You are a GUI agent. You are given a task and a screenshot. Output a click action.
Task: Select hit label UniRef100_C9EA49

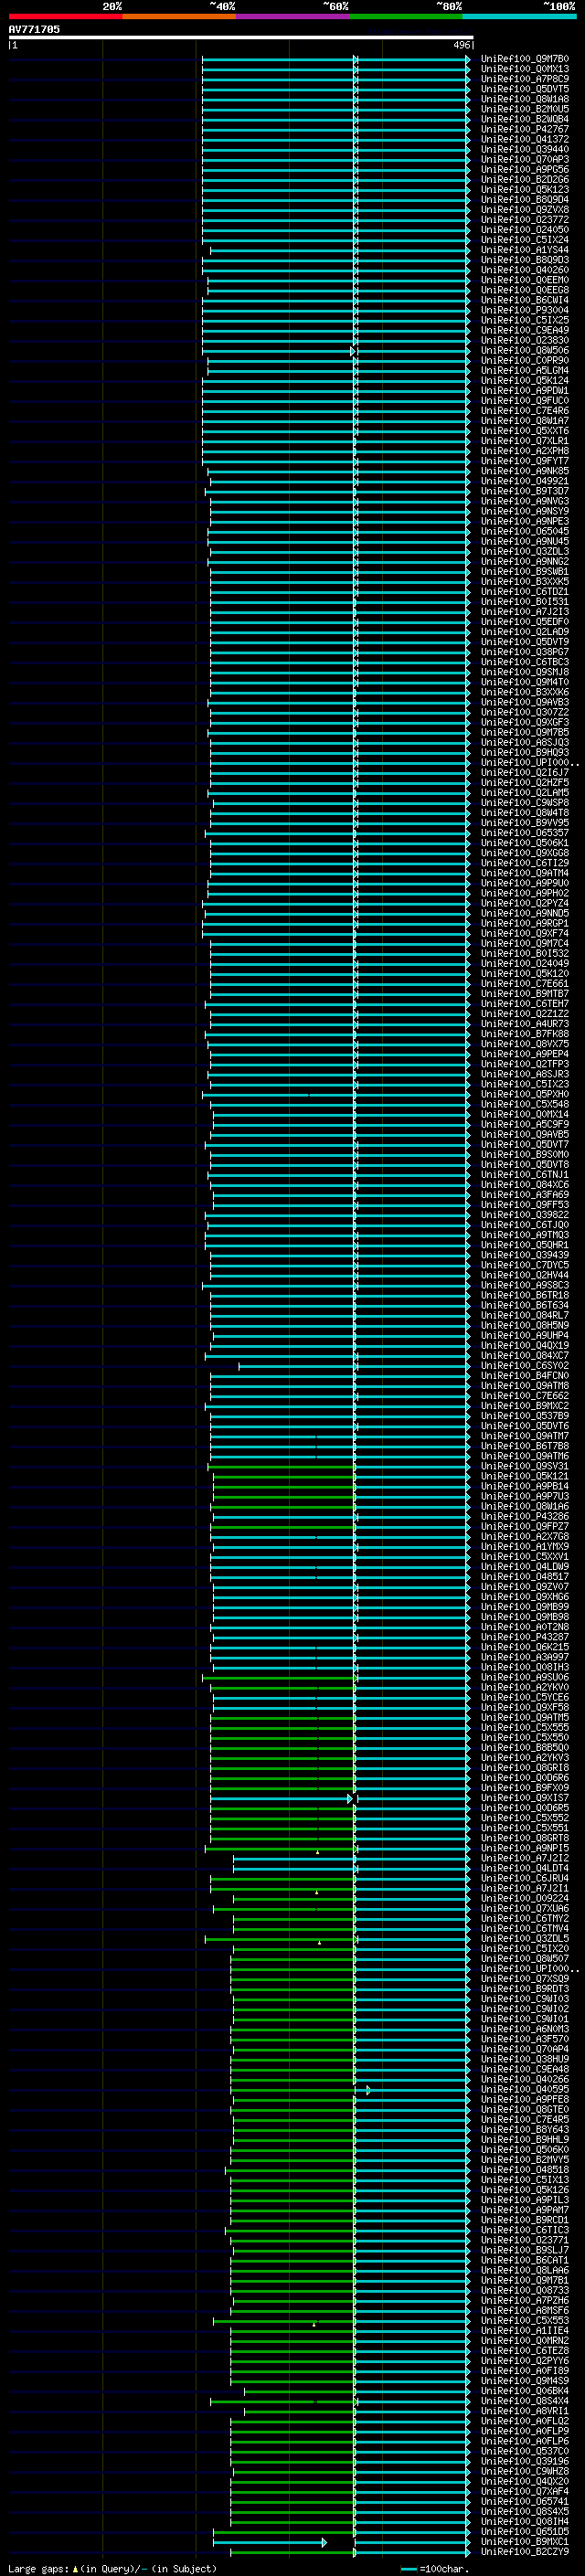click(525, 331)
